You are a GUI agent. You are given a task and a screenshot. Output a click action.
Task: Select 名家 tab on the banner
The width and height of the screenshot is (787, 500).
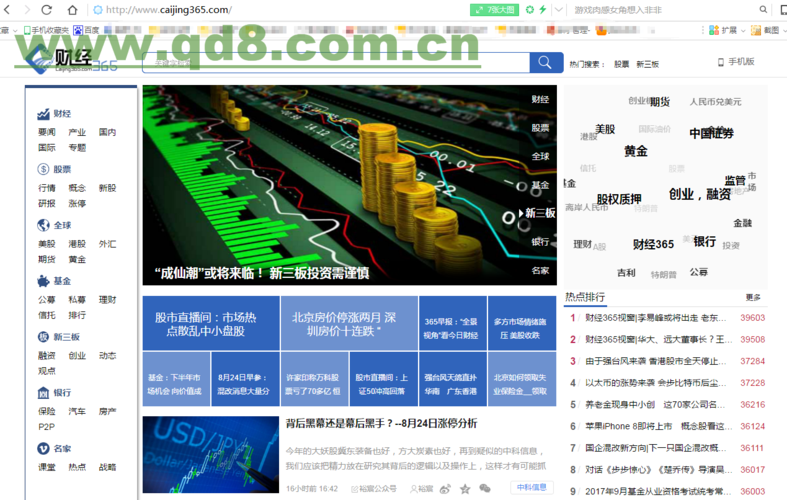point(541,271)
